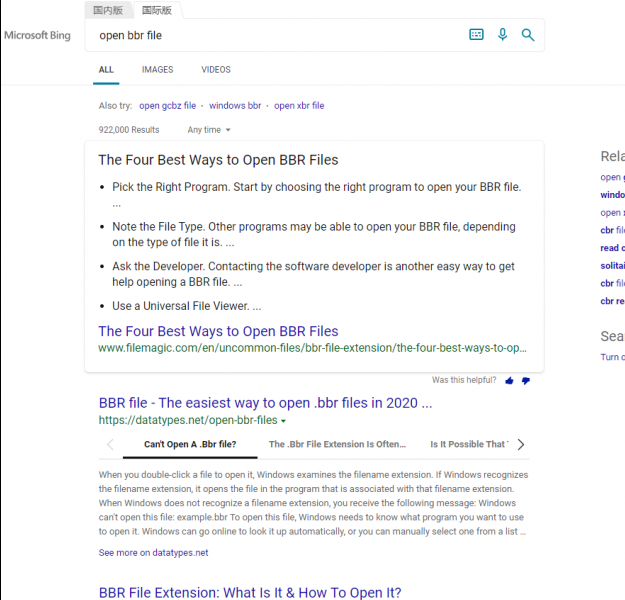This screenshot has width=625, height=600.
Task: Click See more on datatypes.net
Action: point(153,552)
